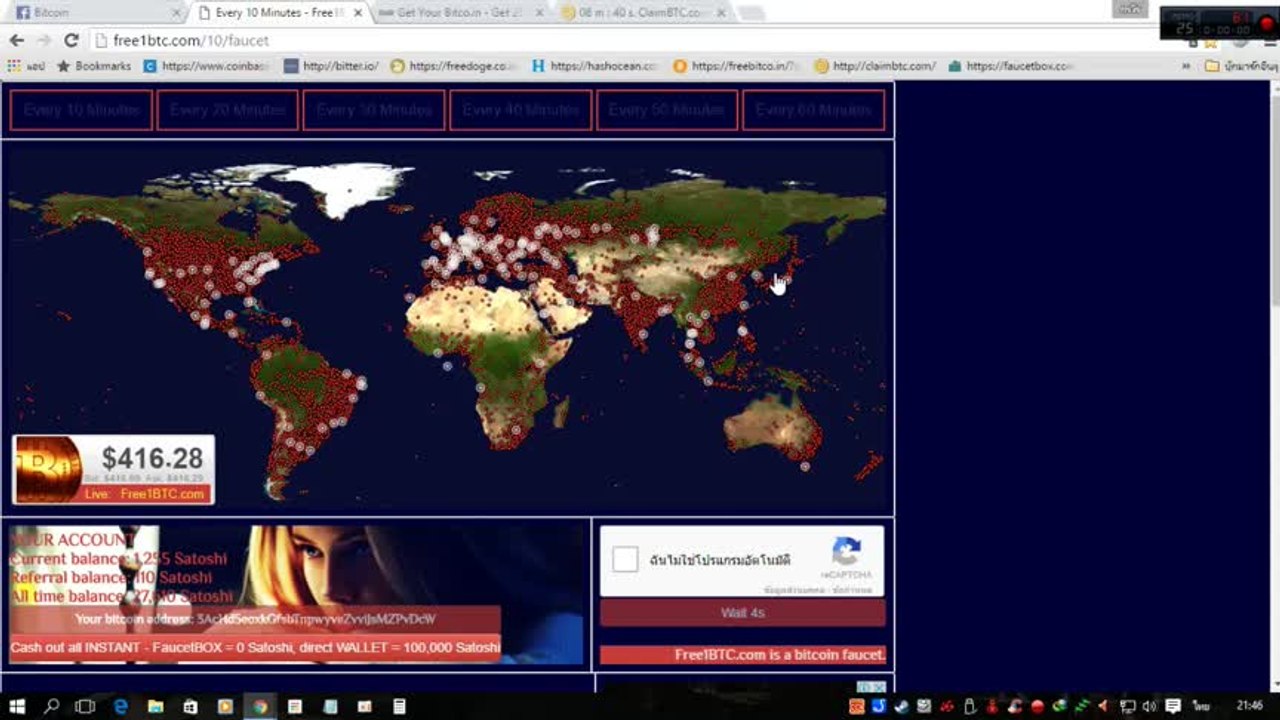
Task: Tick the reCAPTCHA I'm not a robot checkbox
Action: [626, 559]
